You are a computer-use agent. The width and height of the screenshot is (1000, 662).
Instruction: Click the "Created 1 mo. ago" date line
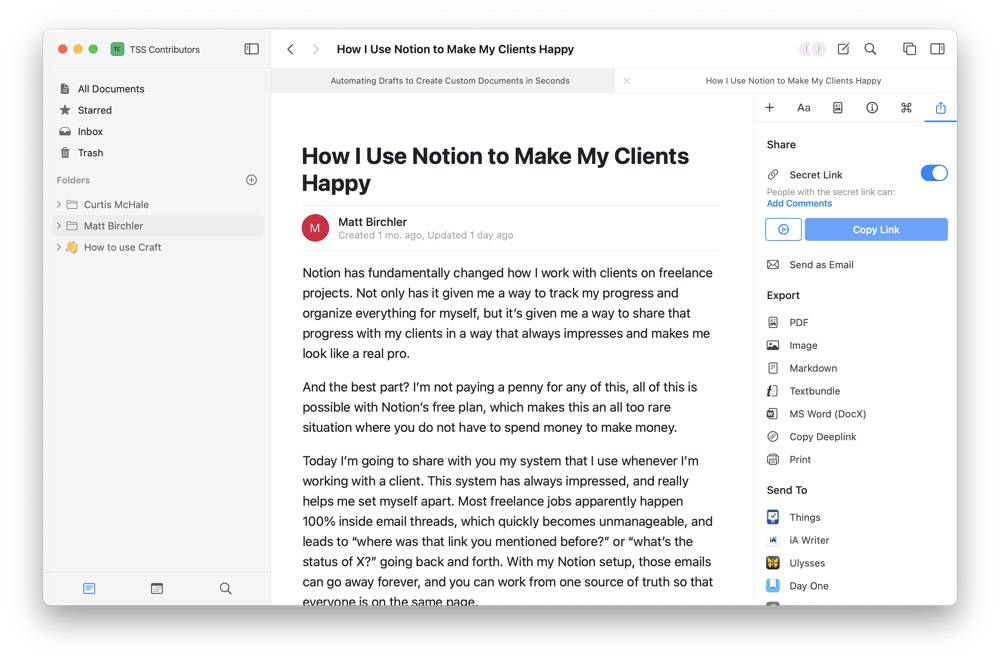pos(425,235)
